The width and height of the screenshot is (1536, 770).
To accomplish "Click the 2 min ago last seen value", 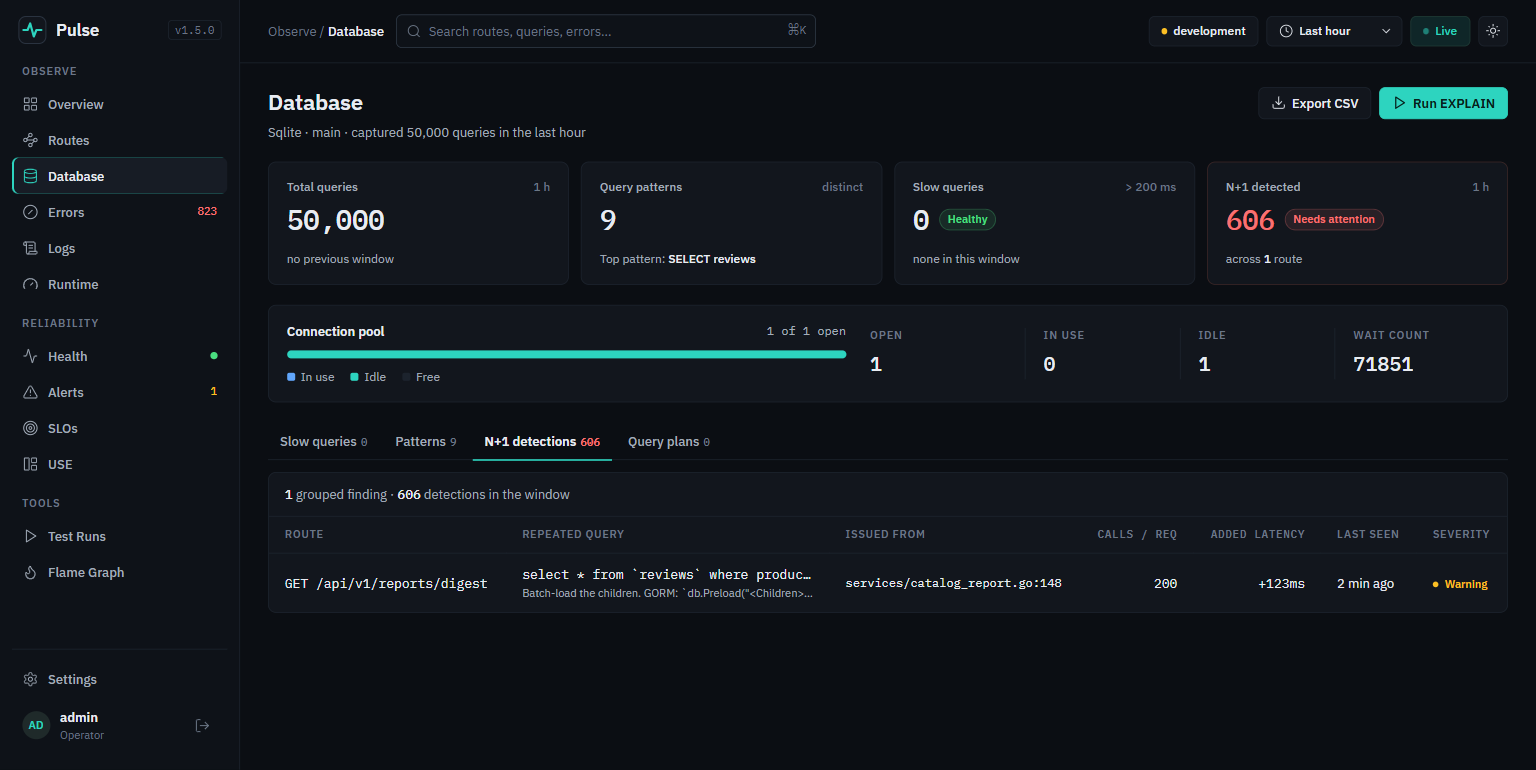I will click(1365, 583).
